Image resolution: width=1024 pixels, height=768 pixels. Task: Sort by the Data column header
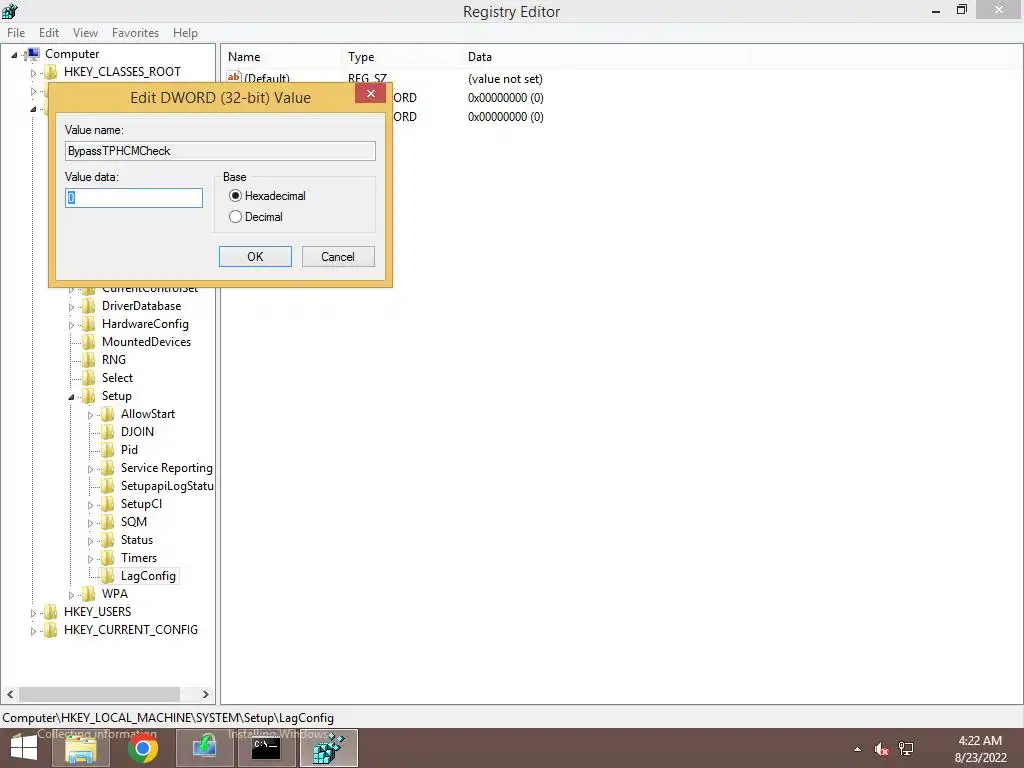[605, 57]
